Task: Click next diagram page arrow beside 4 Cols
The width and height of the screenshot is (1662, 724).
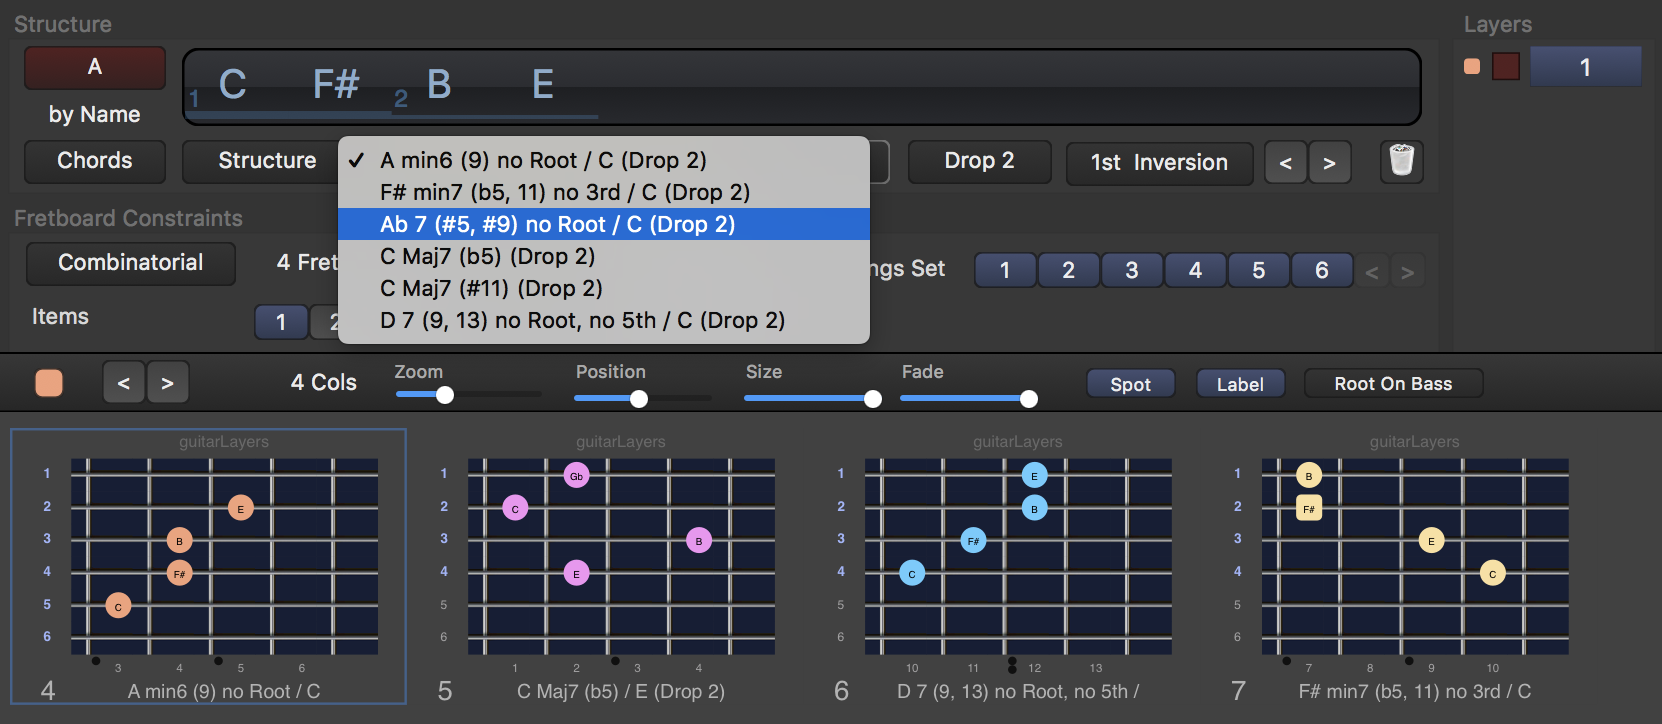Action: [x=167, y=383]
